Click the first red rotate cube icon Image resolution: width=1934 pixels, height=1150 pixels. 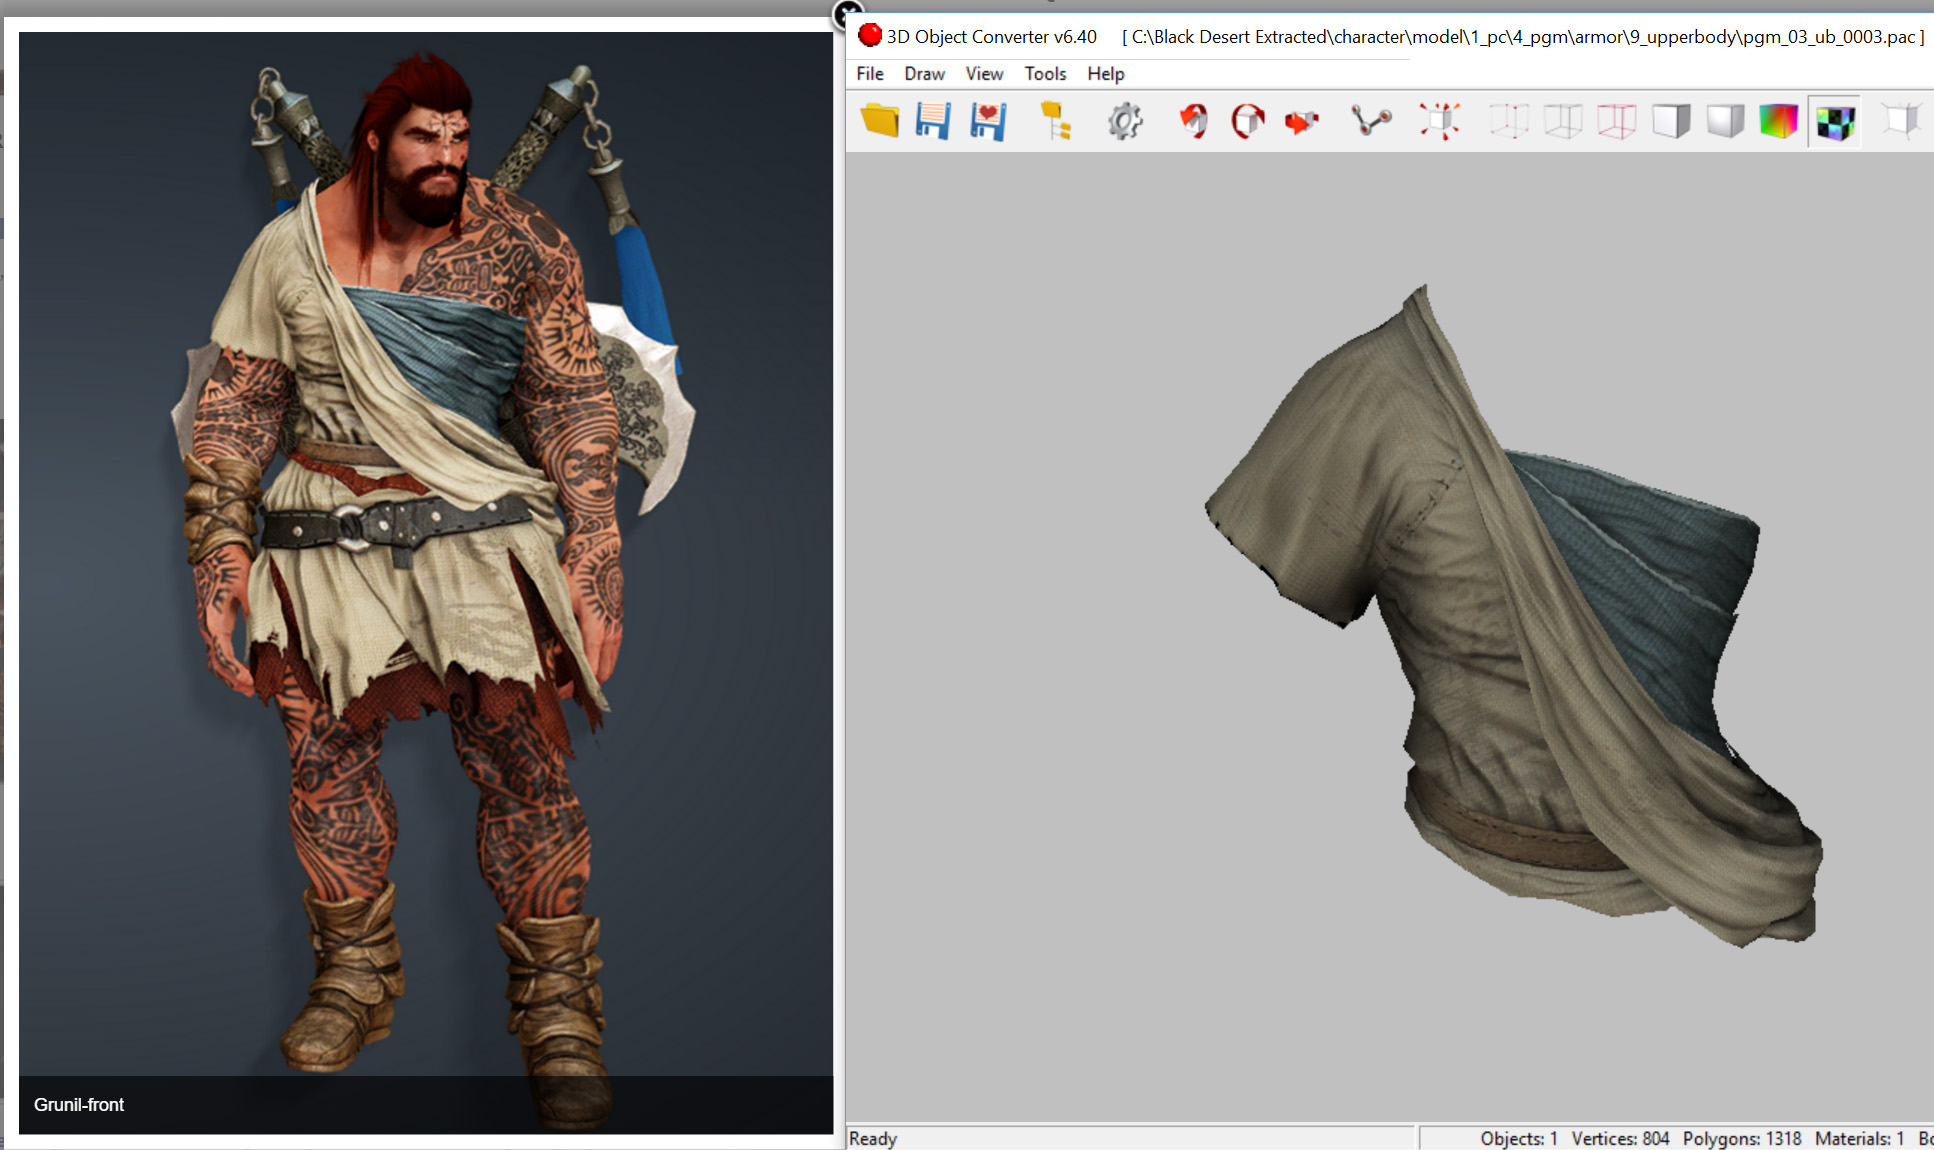1193,121
